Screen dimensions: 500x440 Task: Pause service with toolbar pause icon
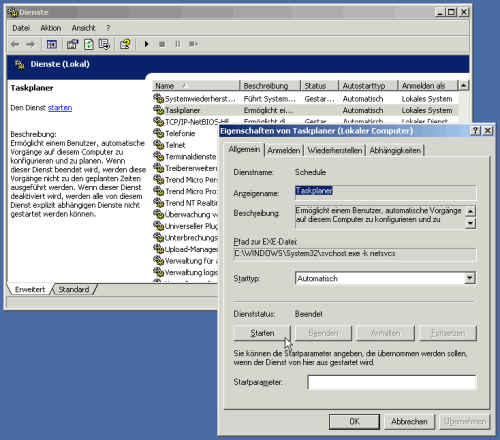tap(178, 44)
